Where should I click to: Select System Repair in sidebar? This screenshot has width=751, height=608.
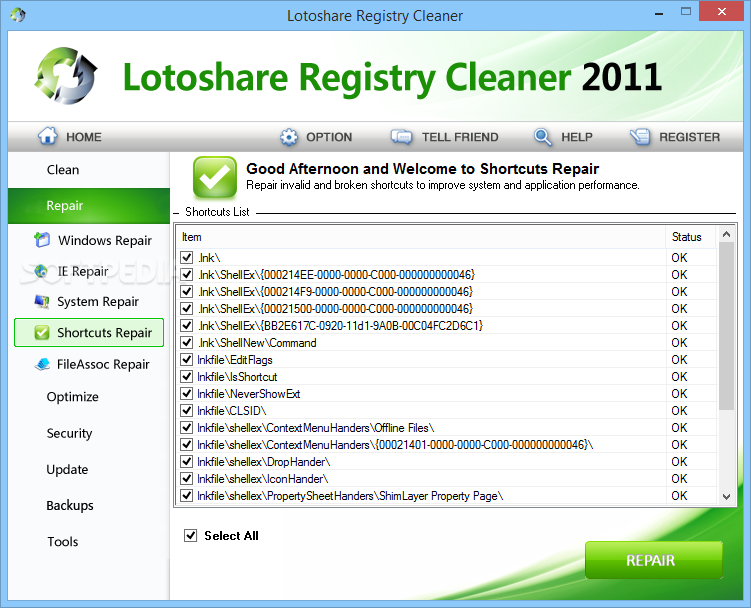point(86,302)
